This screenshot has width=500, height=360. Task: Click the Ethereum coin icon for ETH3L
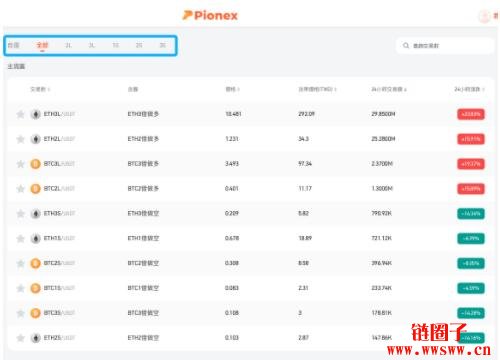(35, 114)
